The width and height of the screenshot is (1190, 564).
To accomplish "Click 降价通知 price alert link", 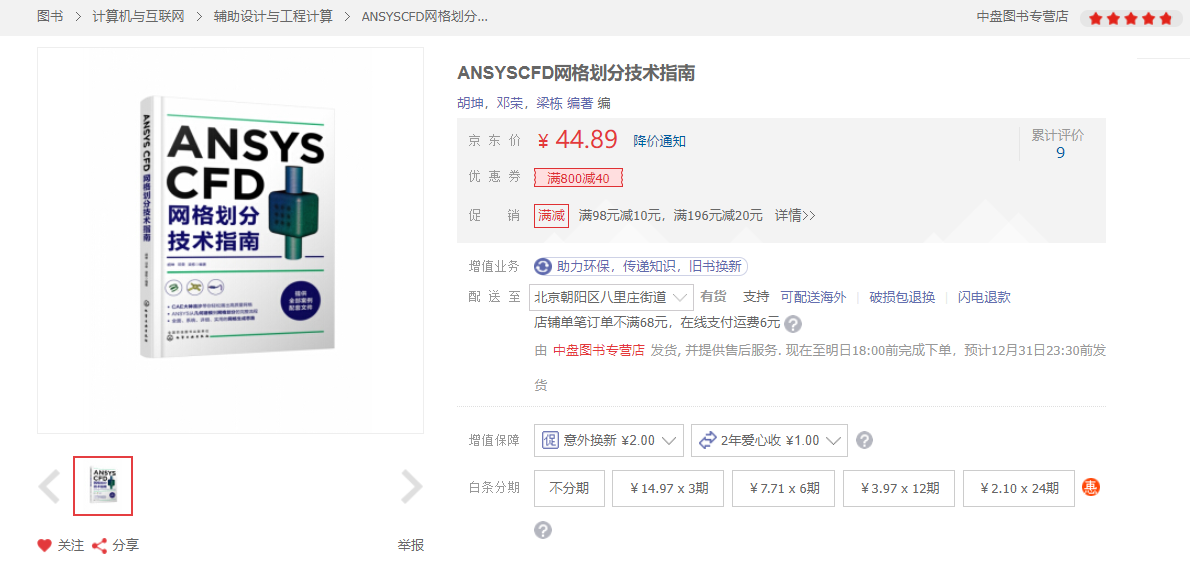I will (x=660, y=140).
